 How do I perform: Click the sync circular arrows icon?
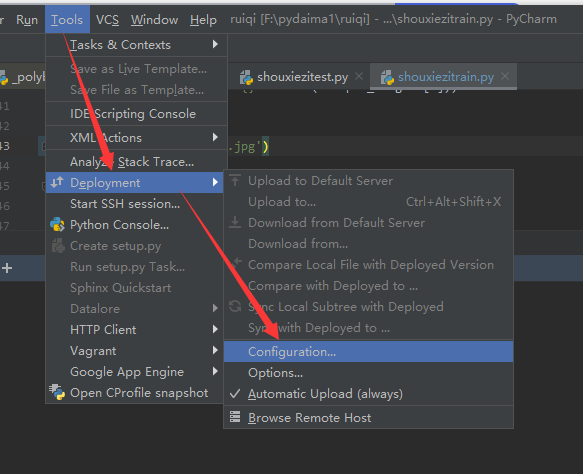[x=235, y=306]
